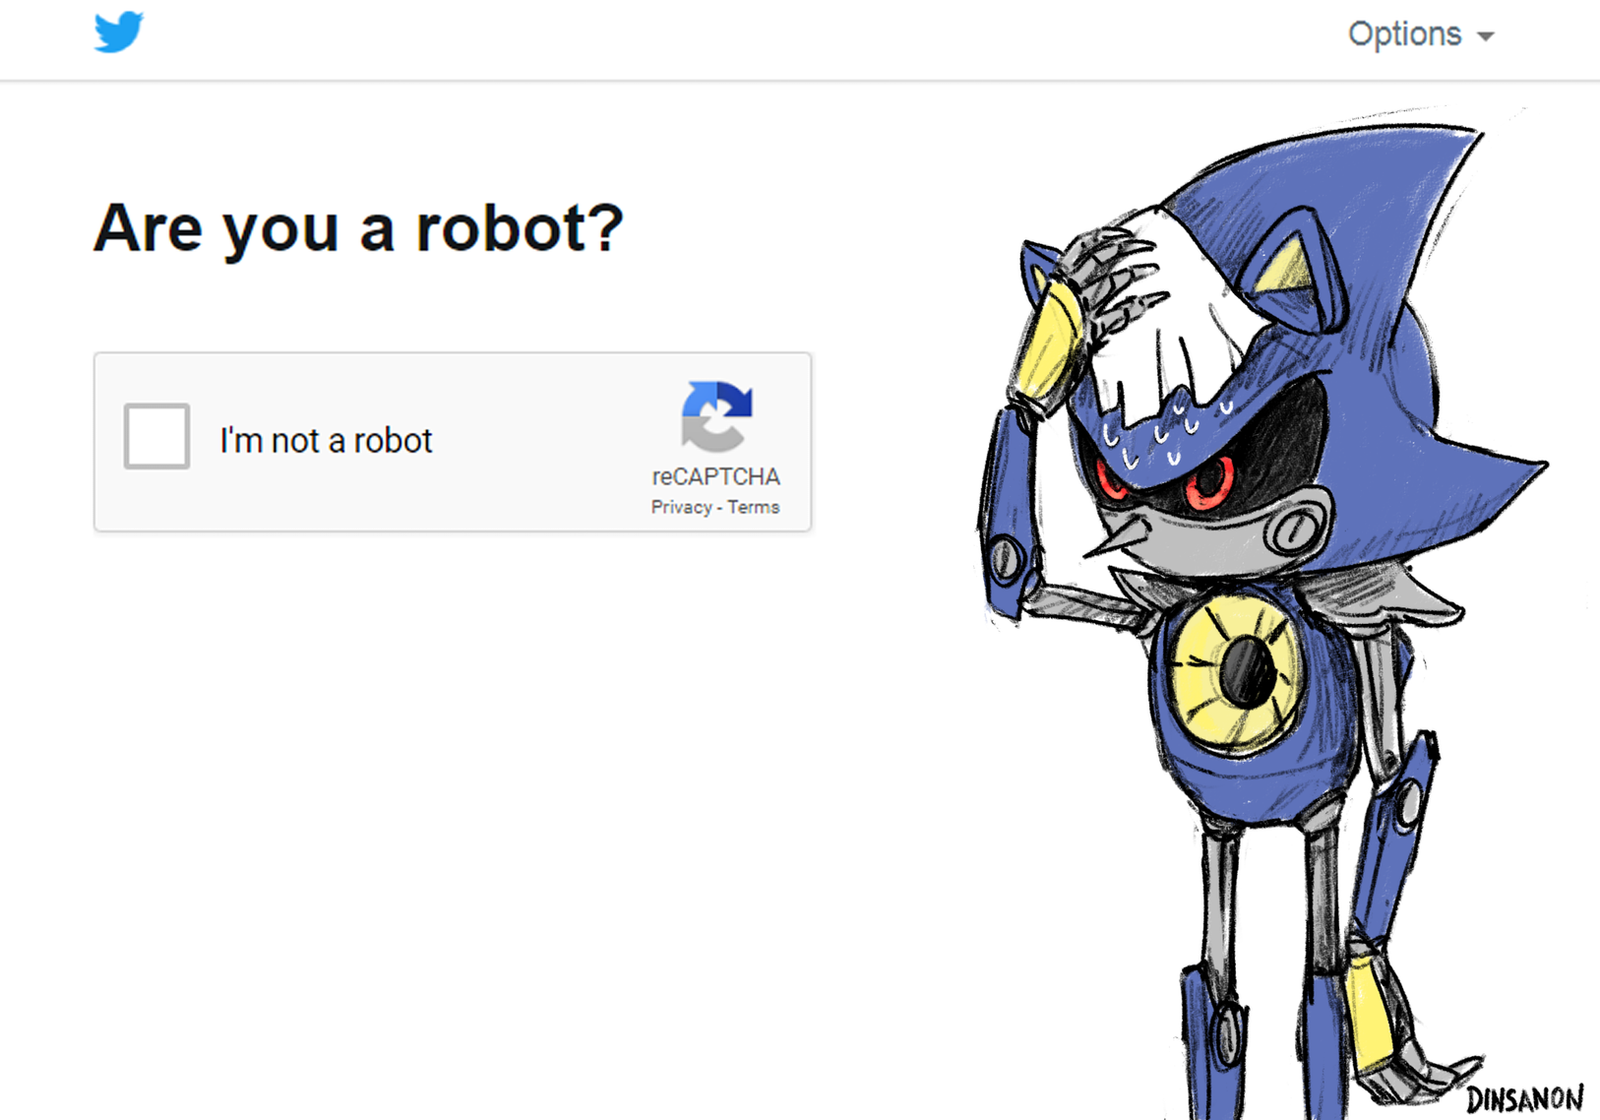This screenshot has height=1120, width=1600.
Task: Click the Twitter bird logo
Action: click(x=119, y=32)
